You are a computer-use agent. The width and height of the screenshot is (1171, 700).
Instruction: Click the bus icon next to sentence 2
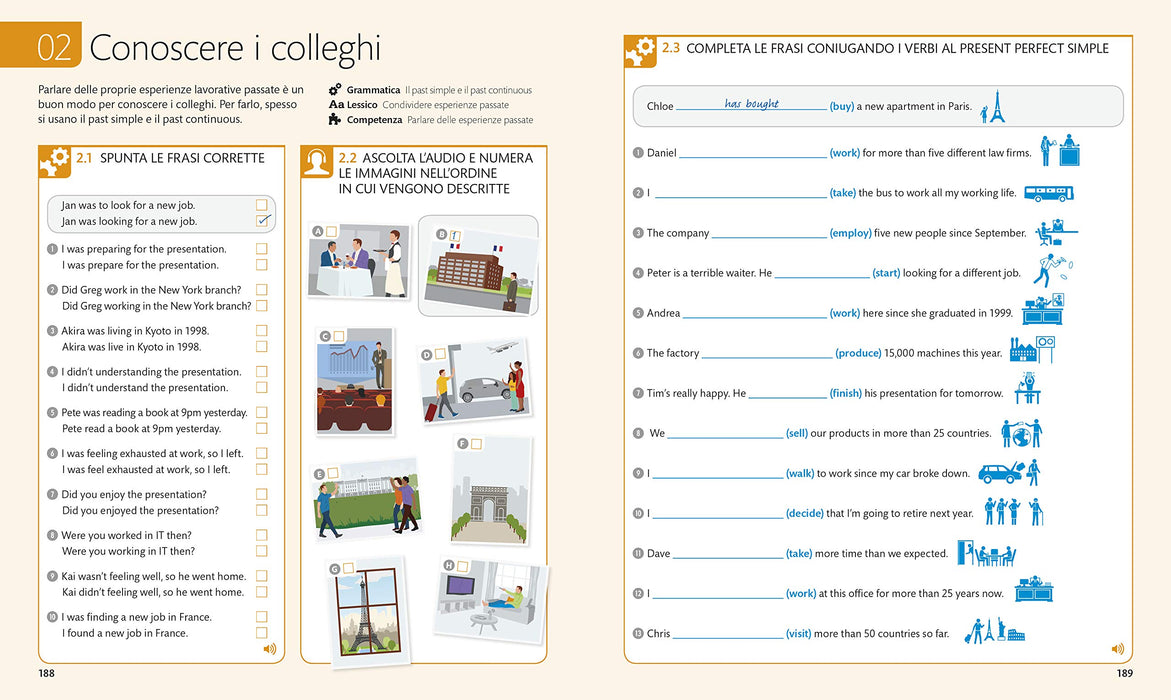click(1049, 193)
